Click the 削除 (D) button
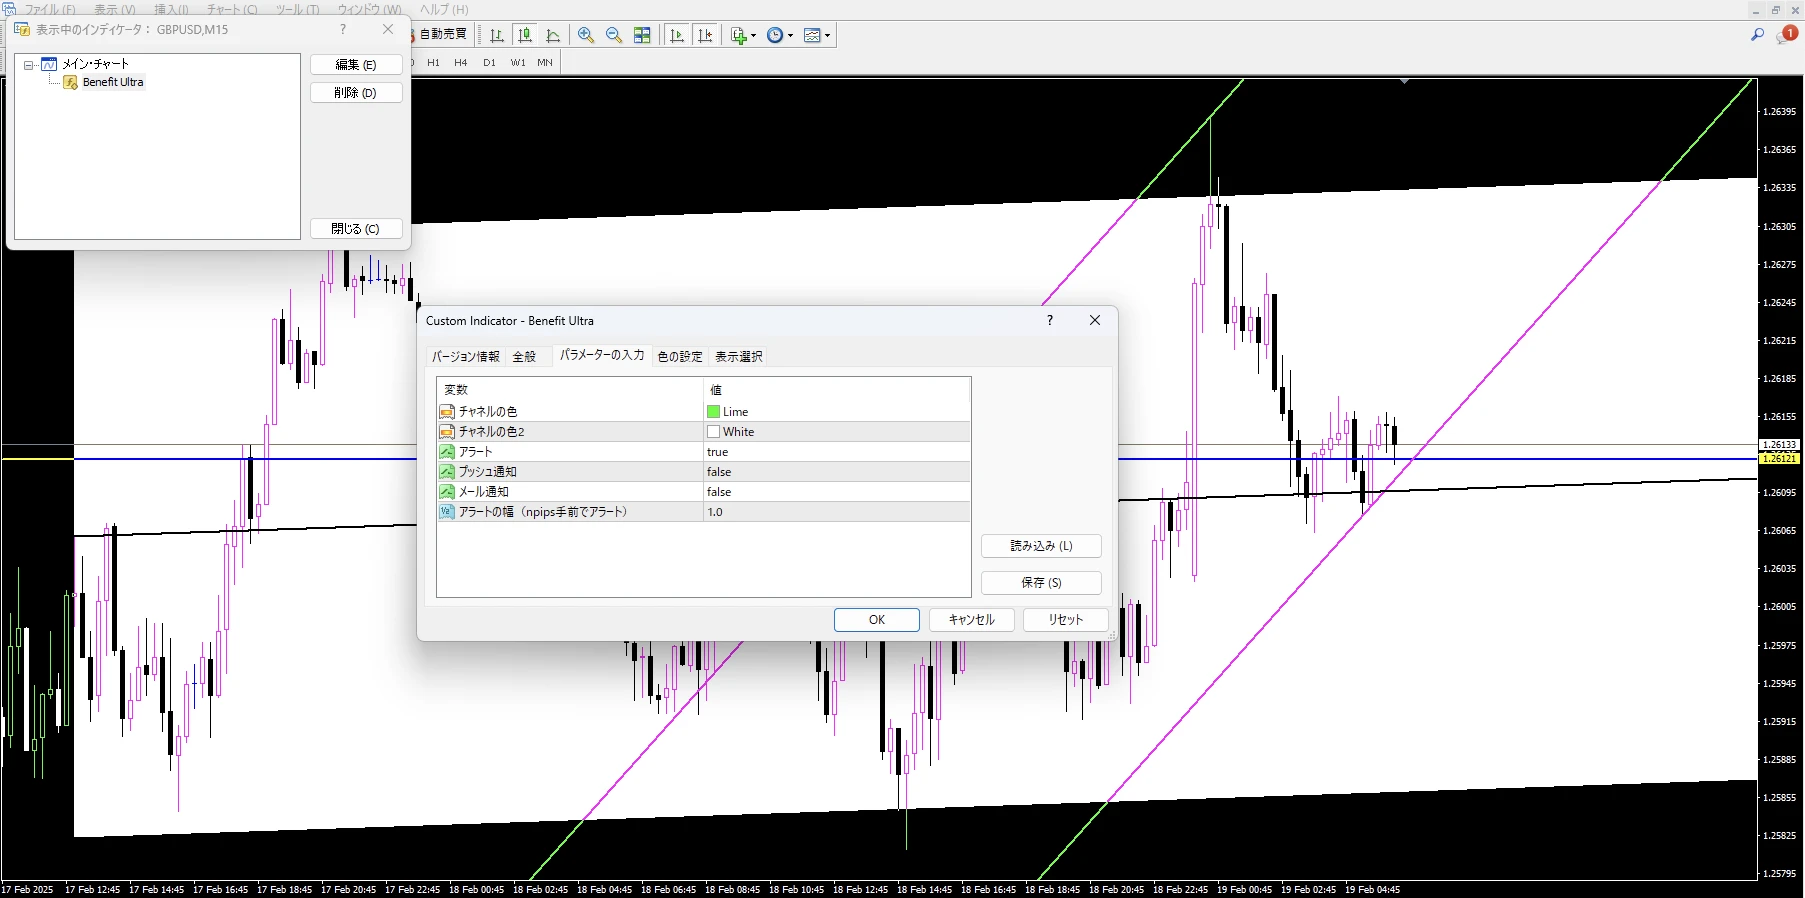The width and height of the screenshot is (1805, 898). tap(356, 93)
